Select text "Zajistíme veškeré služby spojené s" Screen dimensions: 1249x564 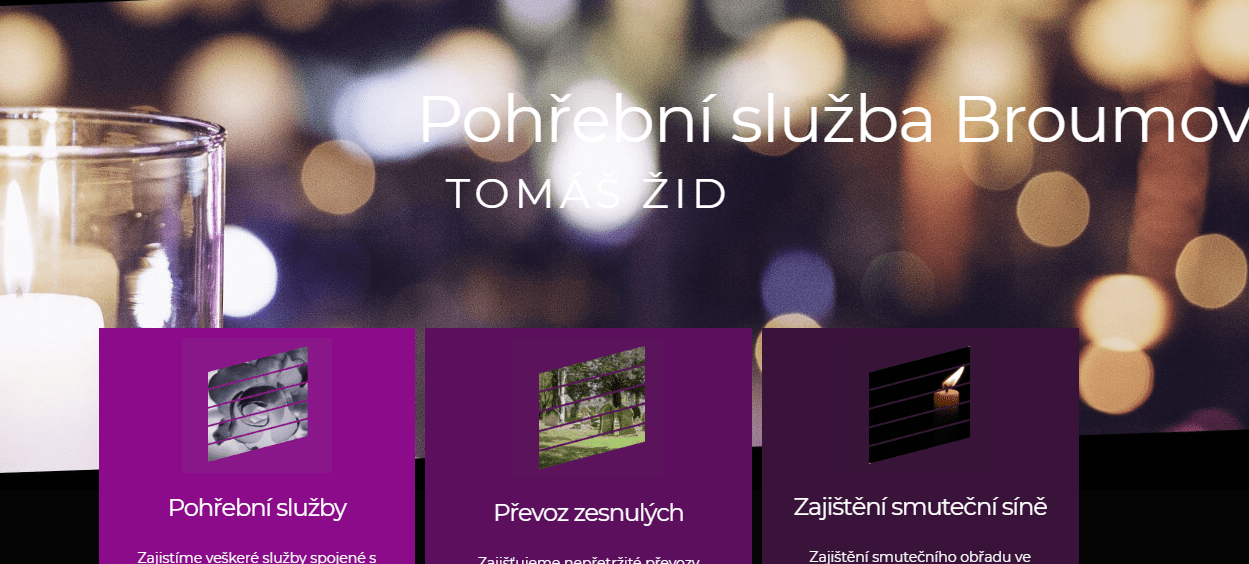tap(257, 557)
